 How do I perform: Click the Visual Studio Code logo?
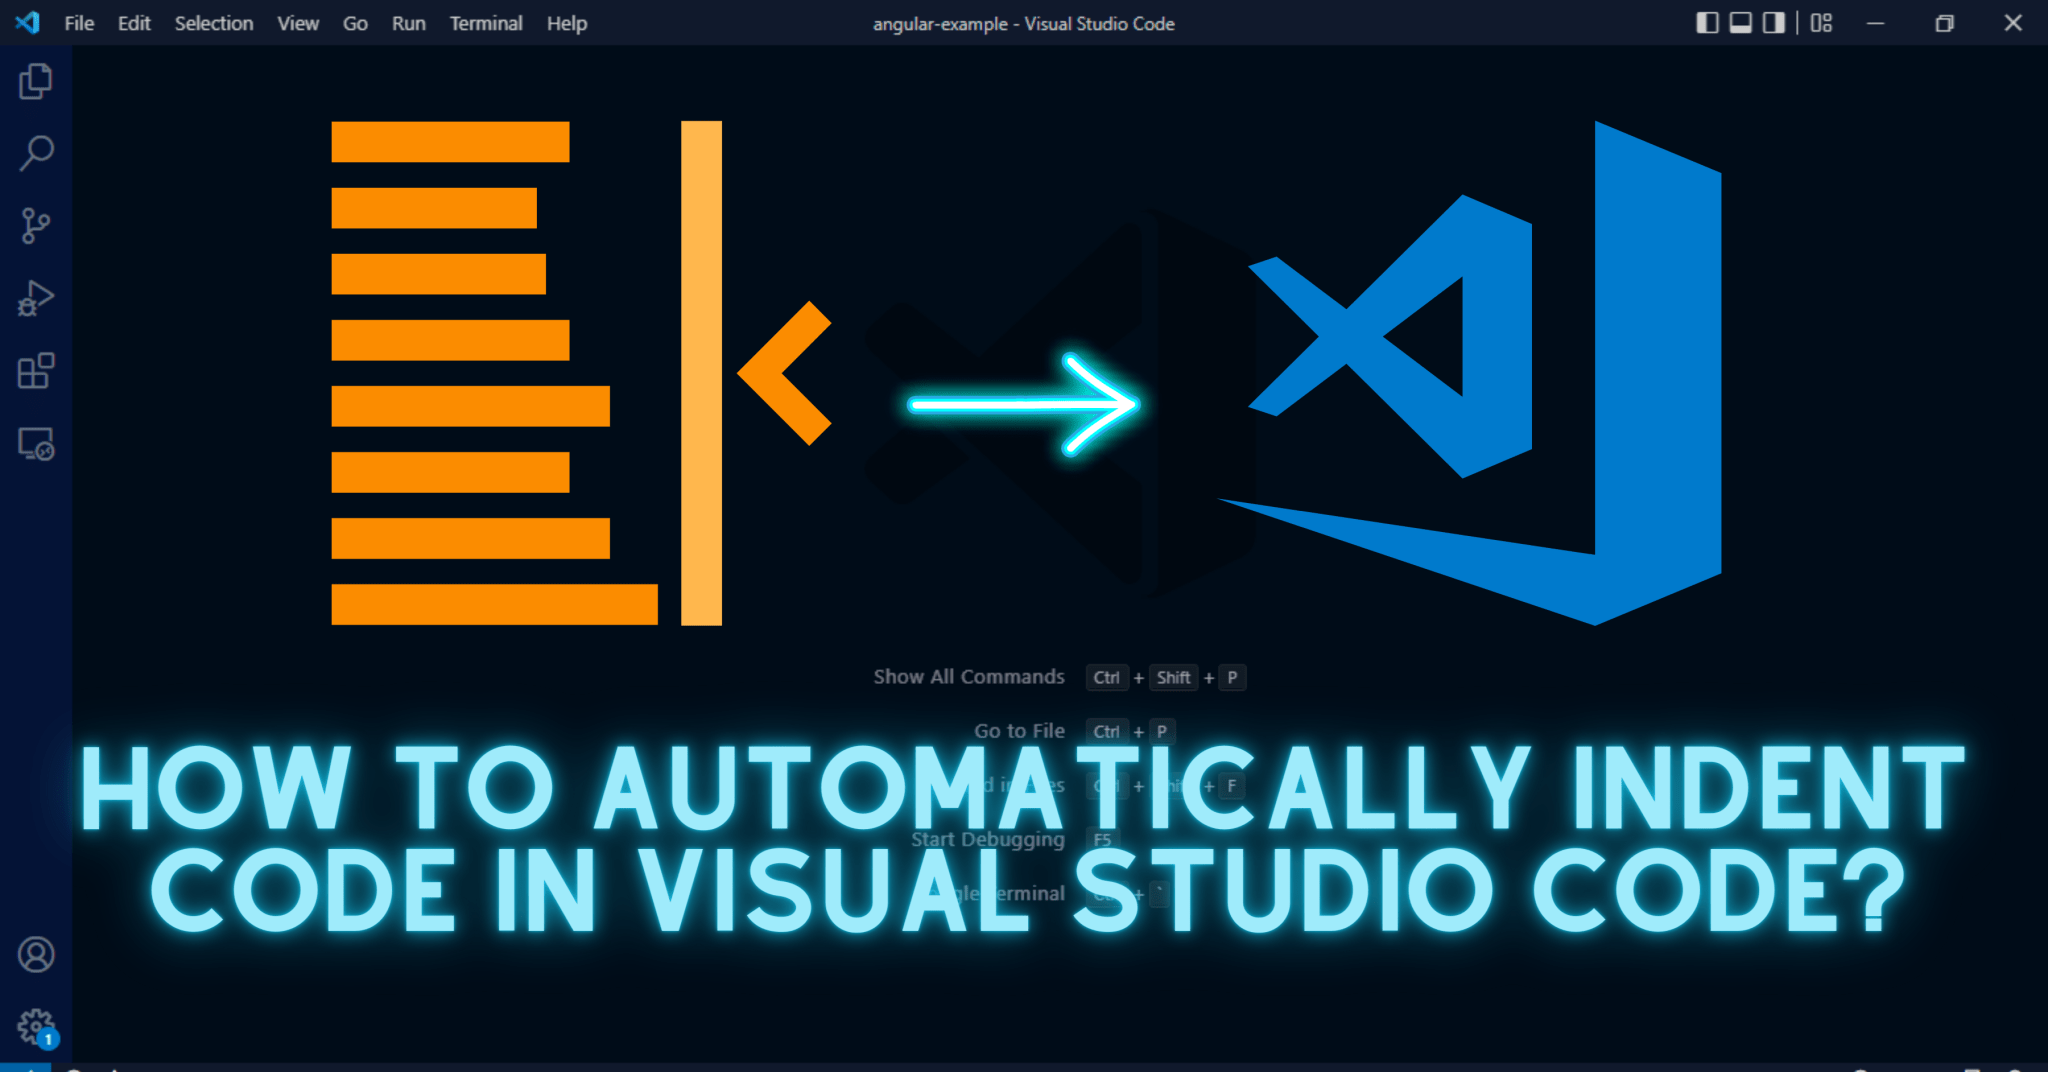(x=28, y=22)
